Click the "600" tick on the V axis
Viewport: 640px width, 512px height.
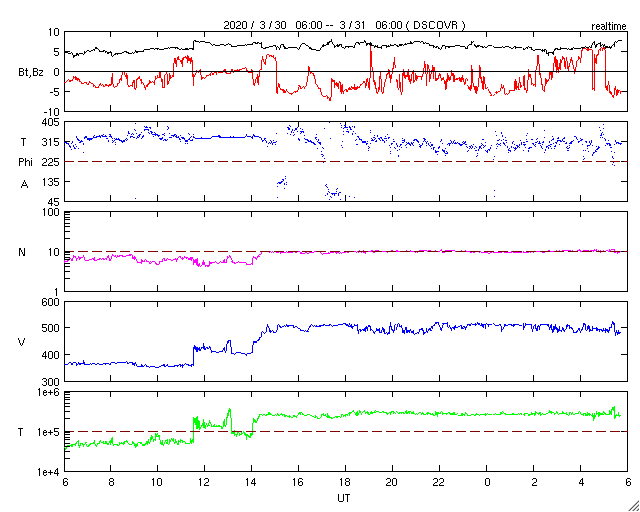point(51,302)
